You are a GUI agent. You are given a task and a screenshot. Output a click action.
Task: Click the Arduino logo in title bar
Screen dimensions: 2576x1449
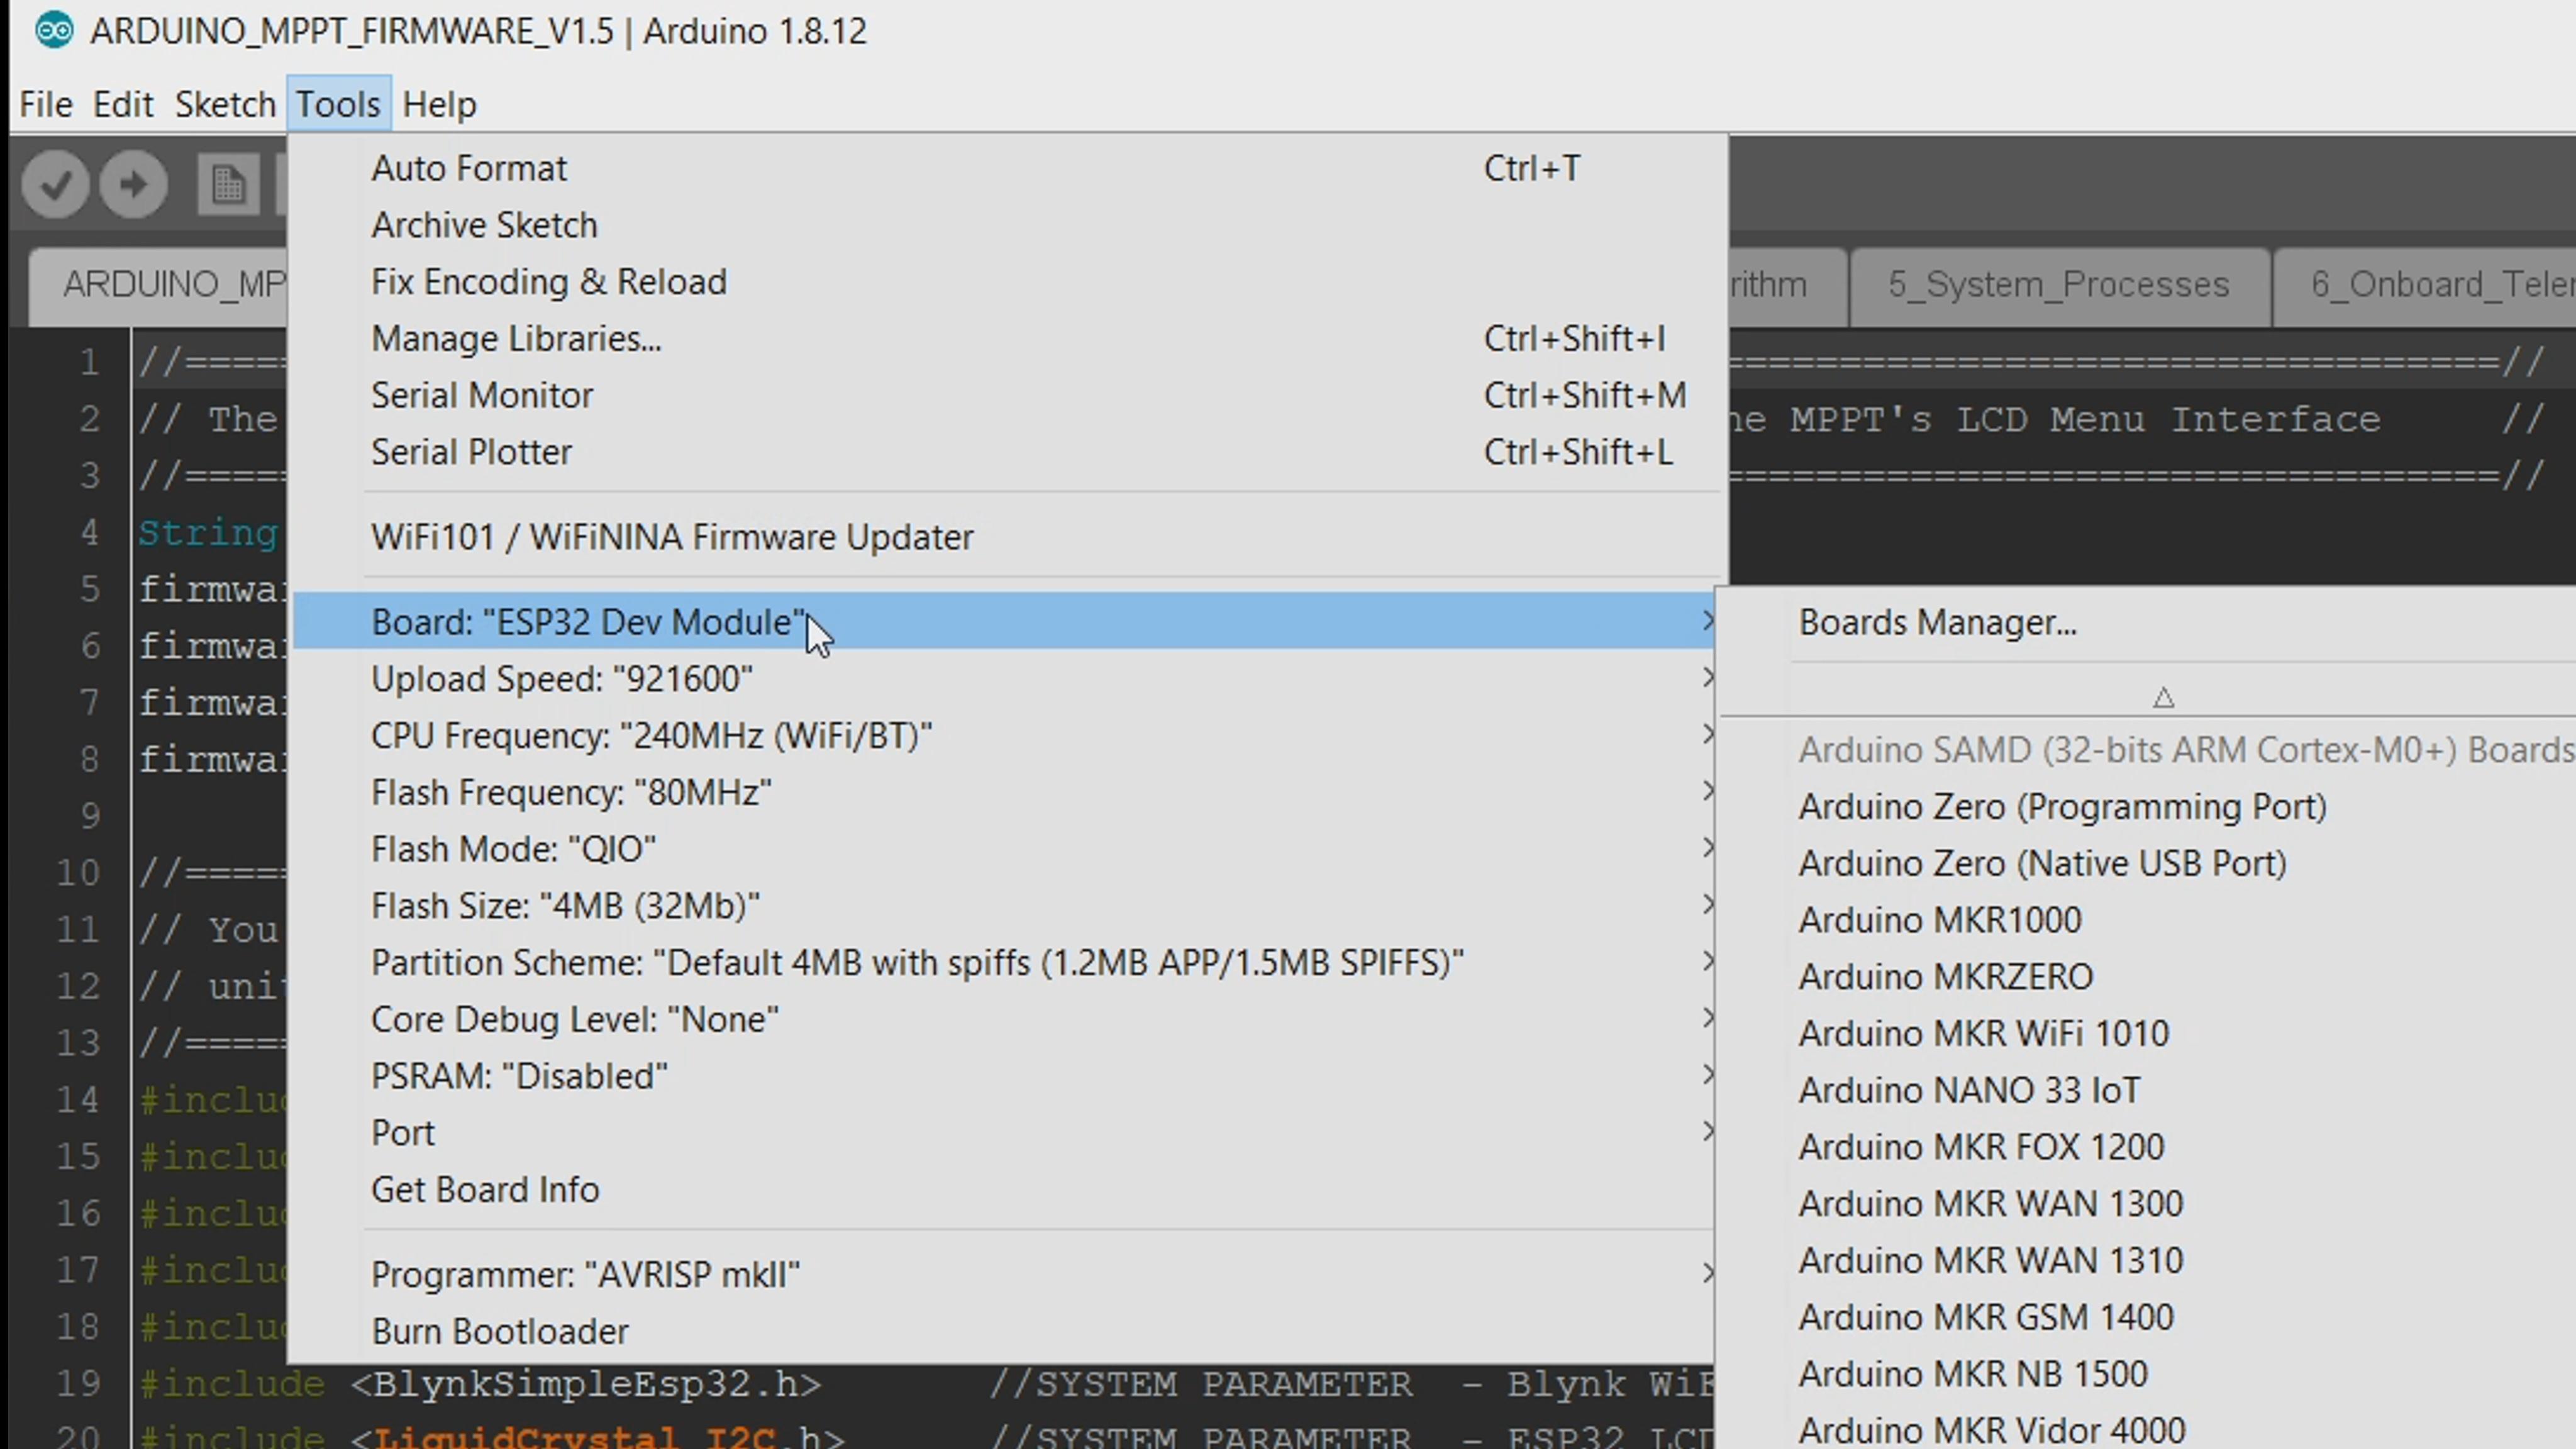(54, 31)
